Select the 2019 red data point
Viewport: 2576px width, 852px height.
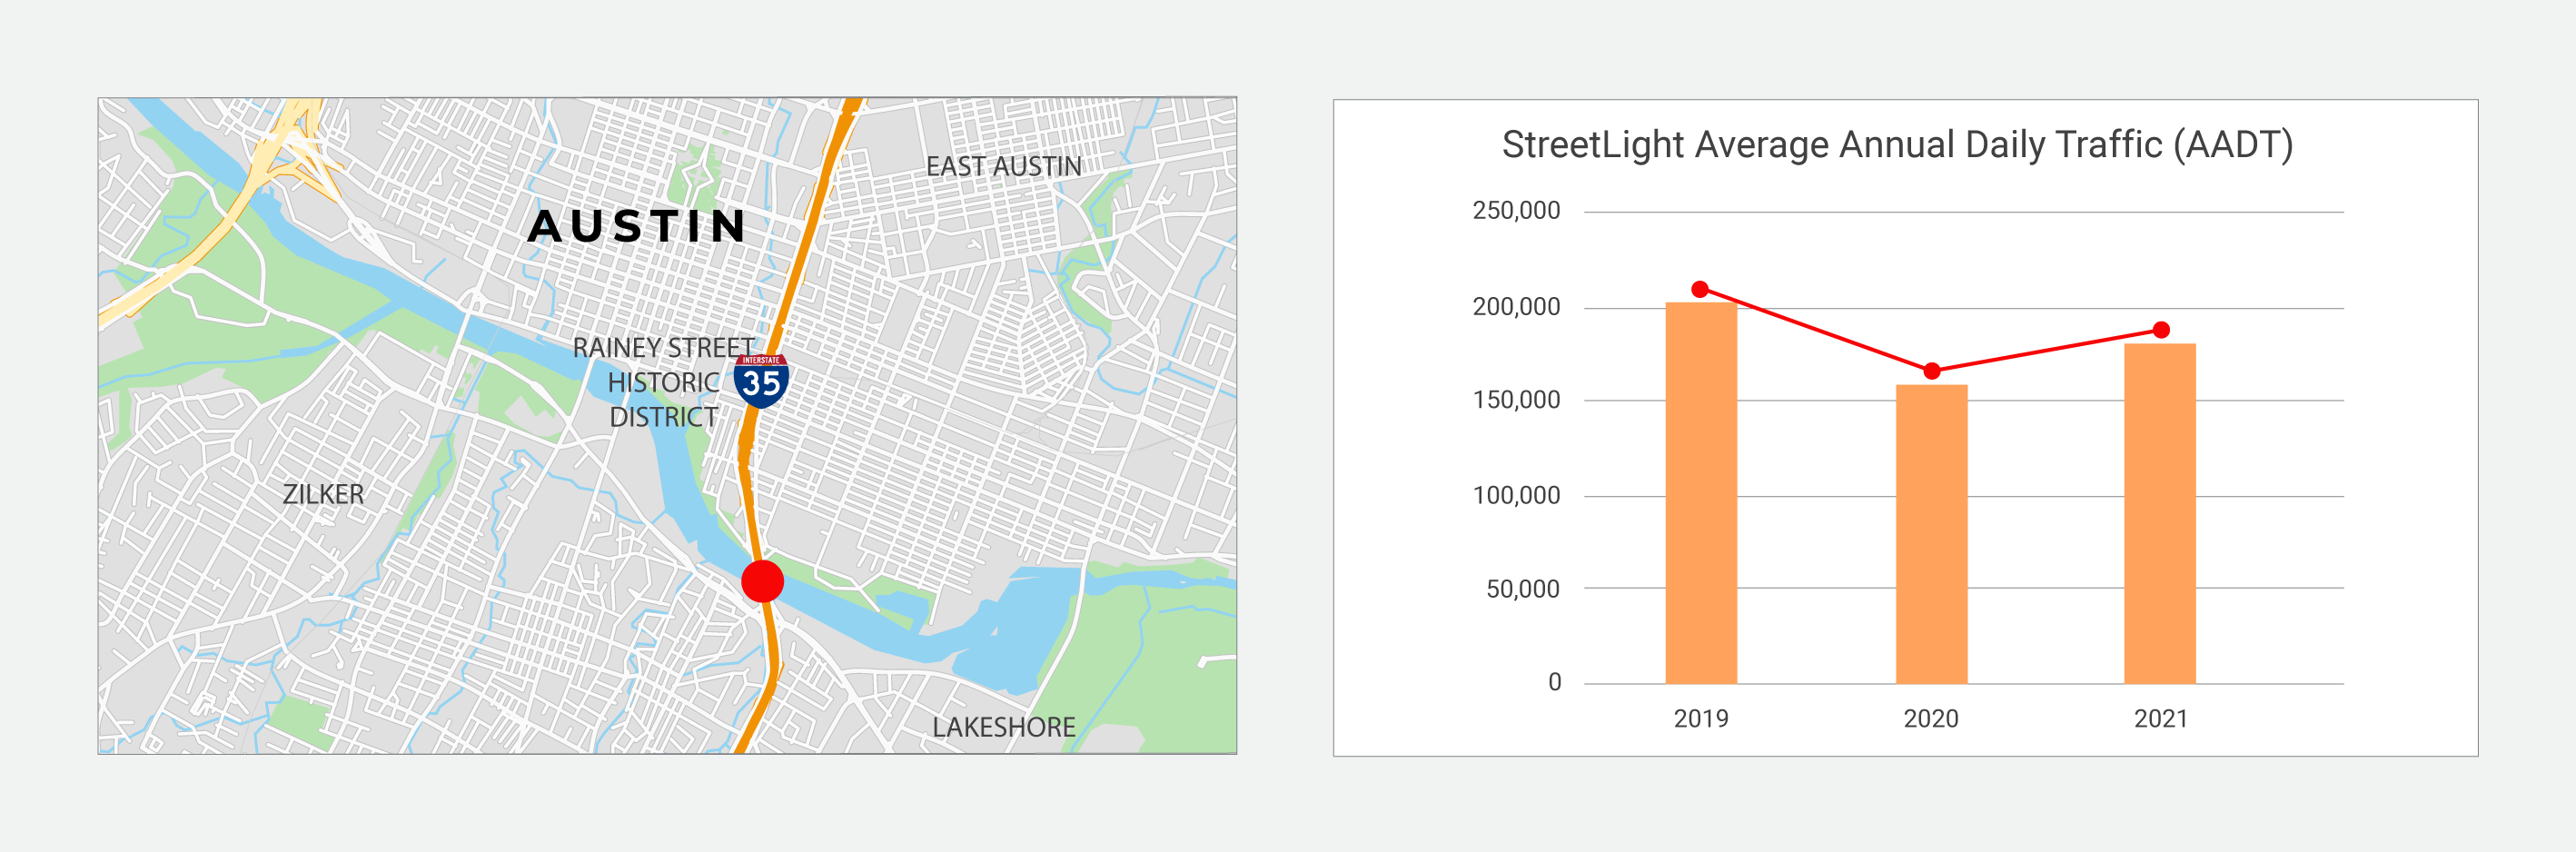(x=1700, y=289)
